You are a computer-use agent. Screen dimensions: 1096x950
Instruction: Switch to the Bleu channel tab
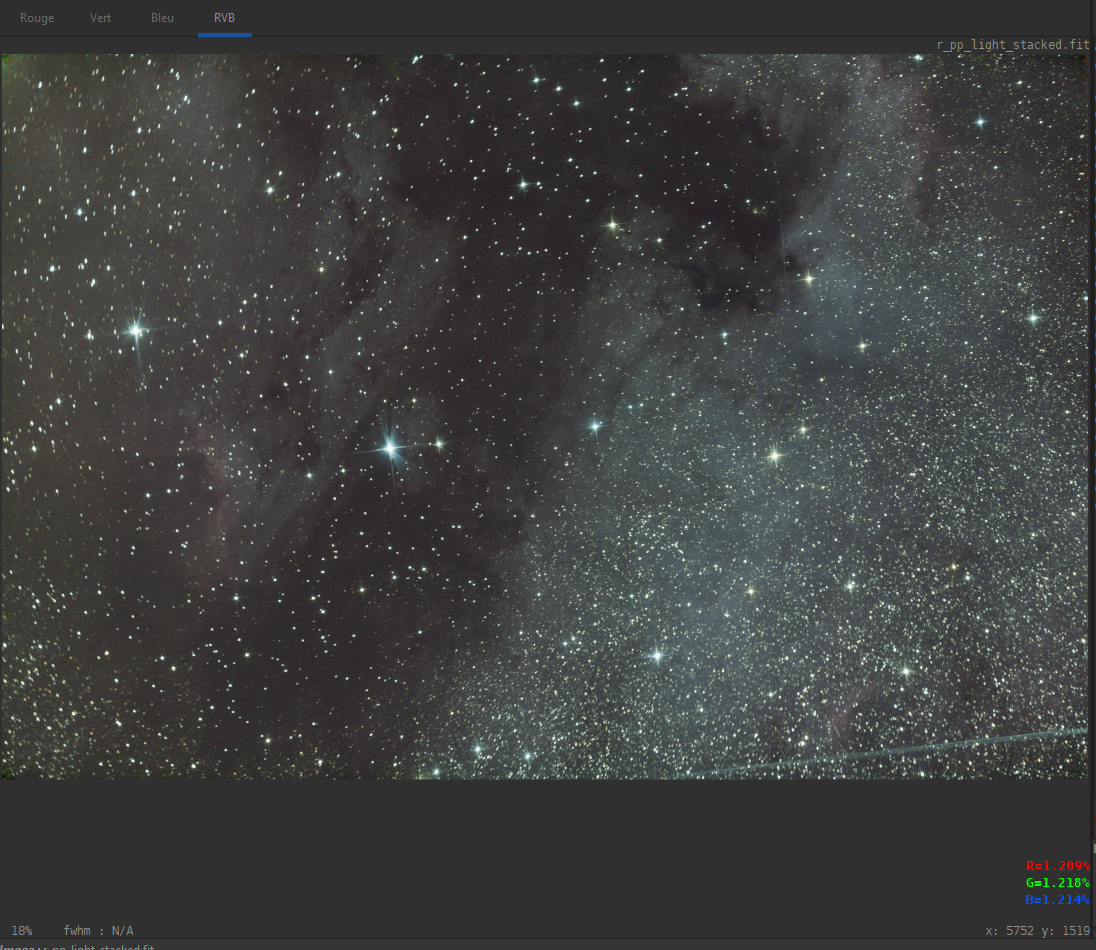click(x=162, y=18)
